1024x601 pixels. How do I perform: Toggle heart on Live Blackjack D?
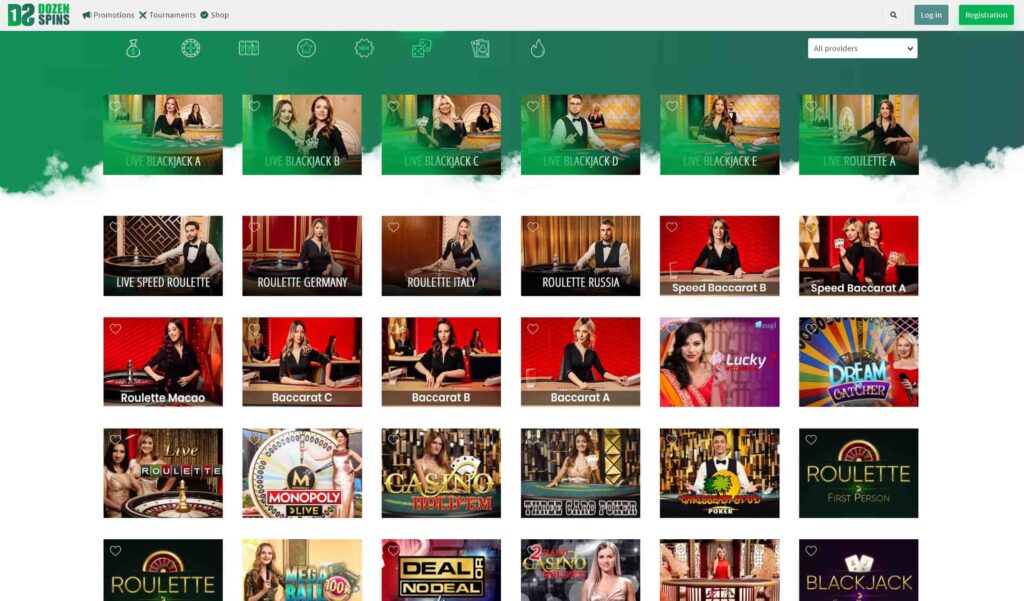[533, 106]
